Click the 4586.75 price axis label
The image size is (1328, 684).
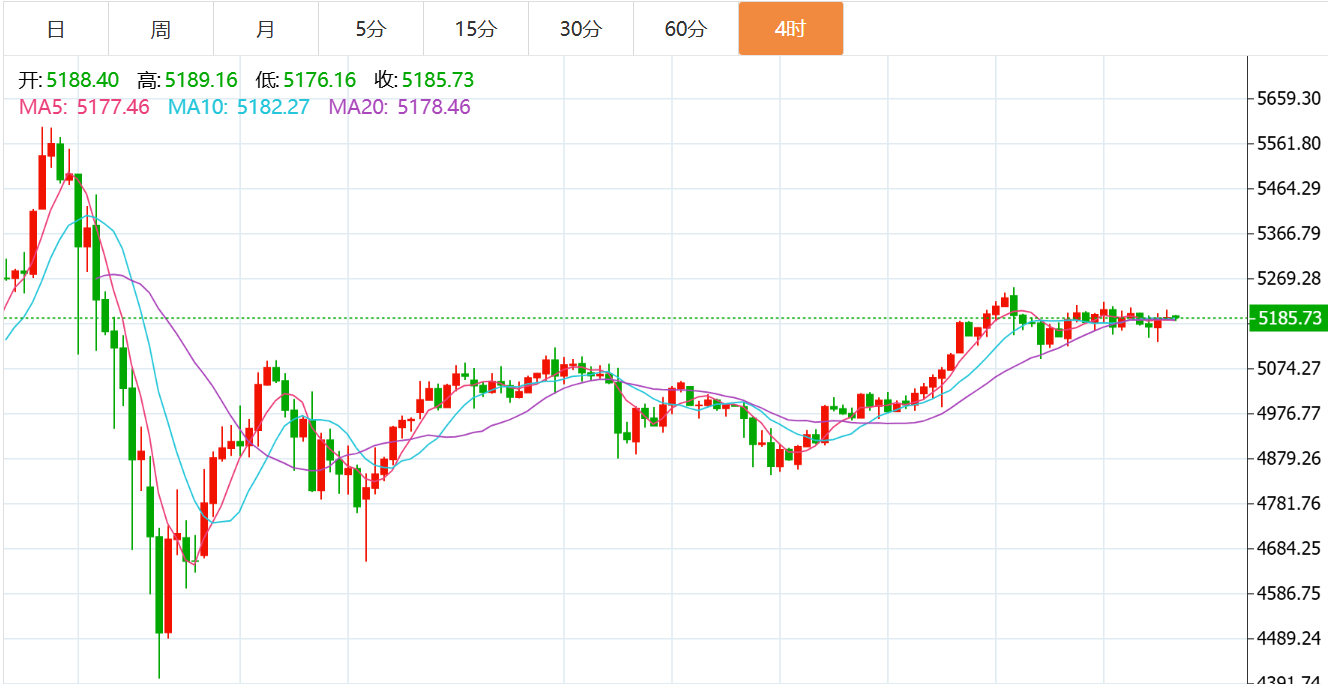1289,593
